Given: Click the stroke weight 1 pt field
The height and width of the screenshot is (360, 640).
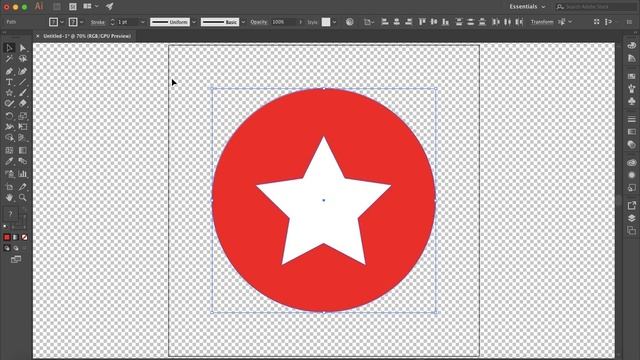Looking at the screenshot, I should point(127,22).
